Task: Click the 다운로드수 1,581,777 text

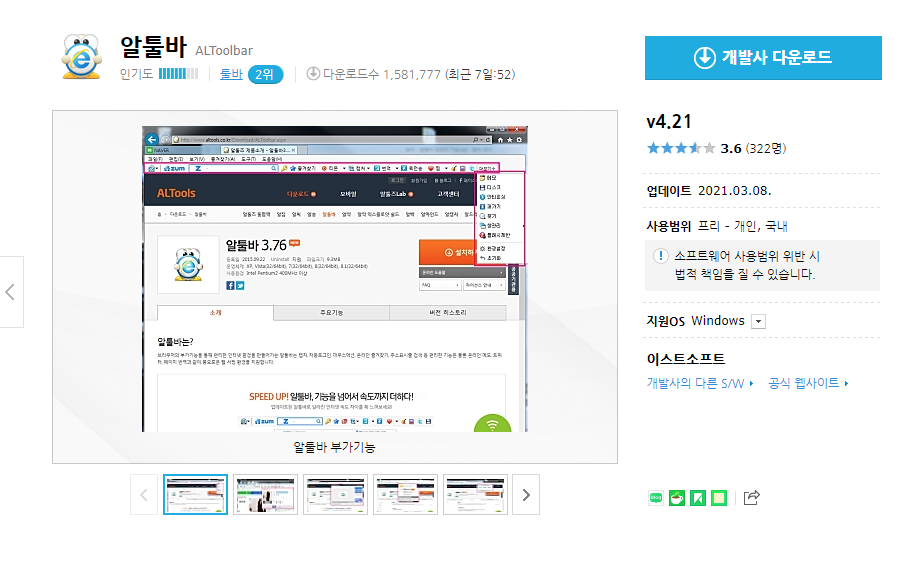Action: [381, 74]
